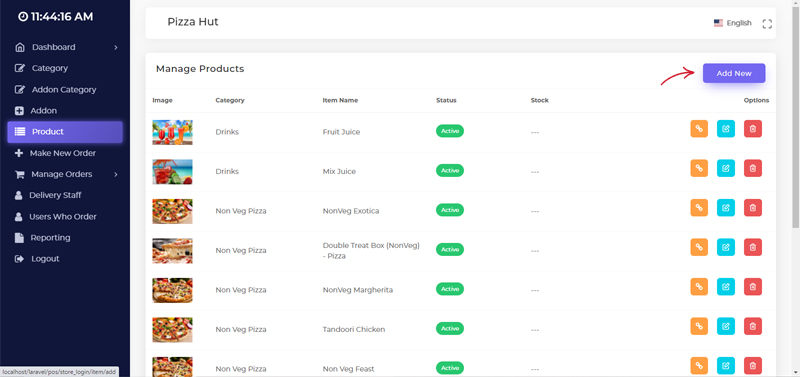Delete the Fruit Juice product
Screen dimensions: 800x377
[753, 129]
